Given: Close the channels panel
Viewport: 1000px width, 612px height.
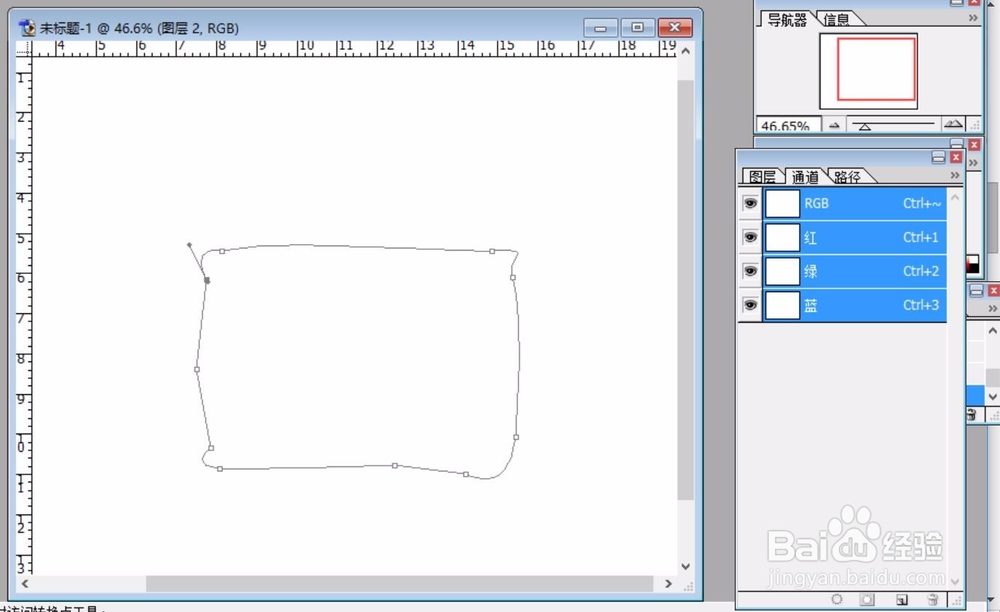Looking at the screenshot, I should (x=955, y=157).
